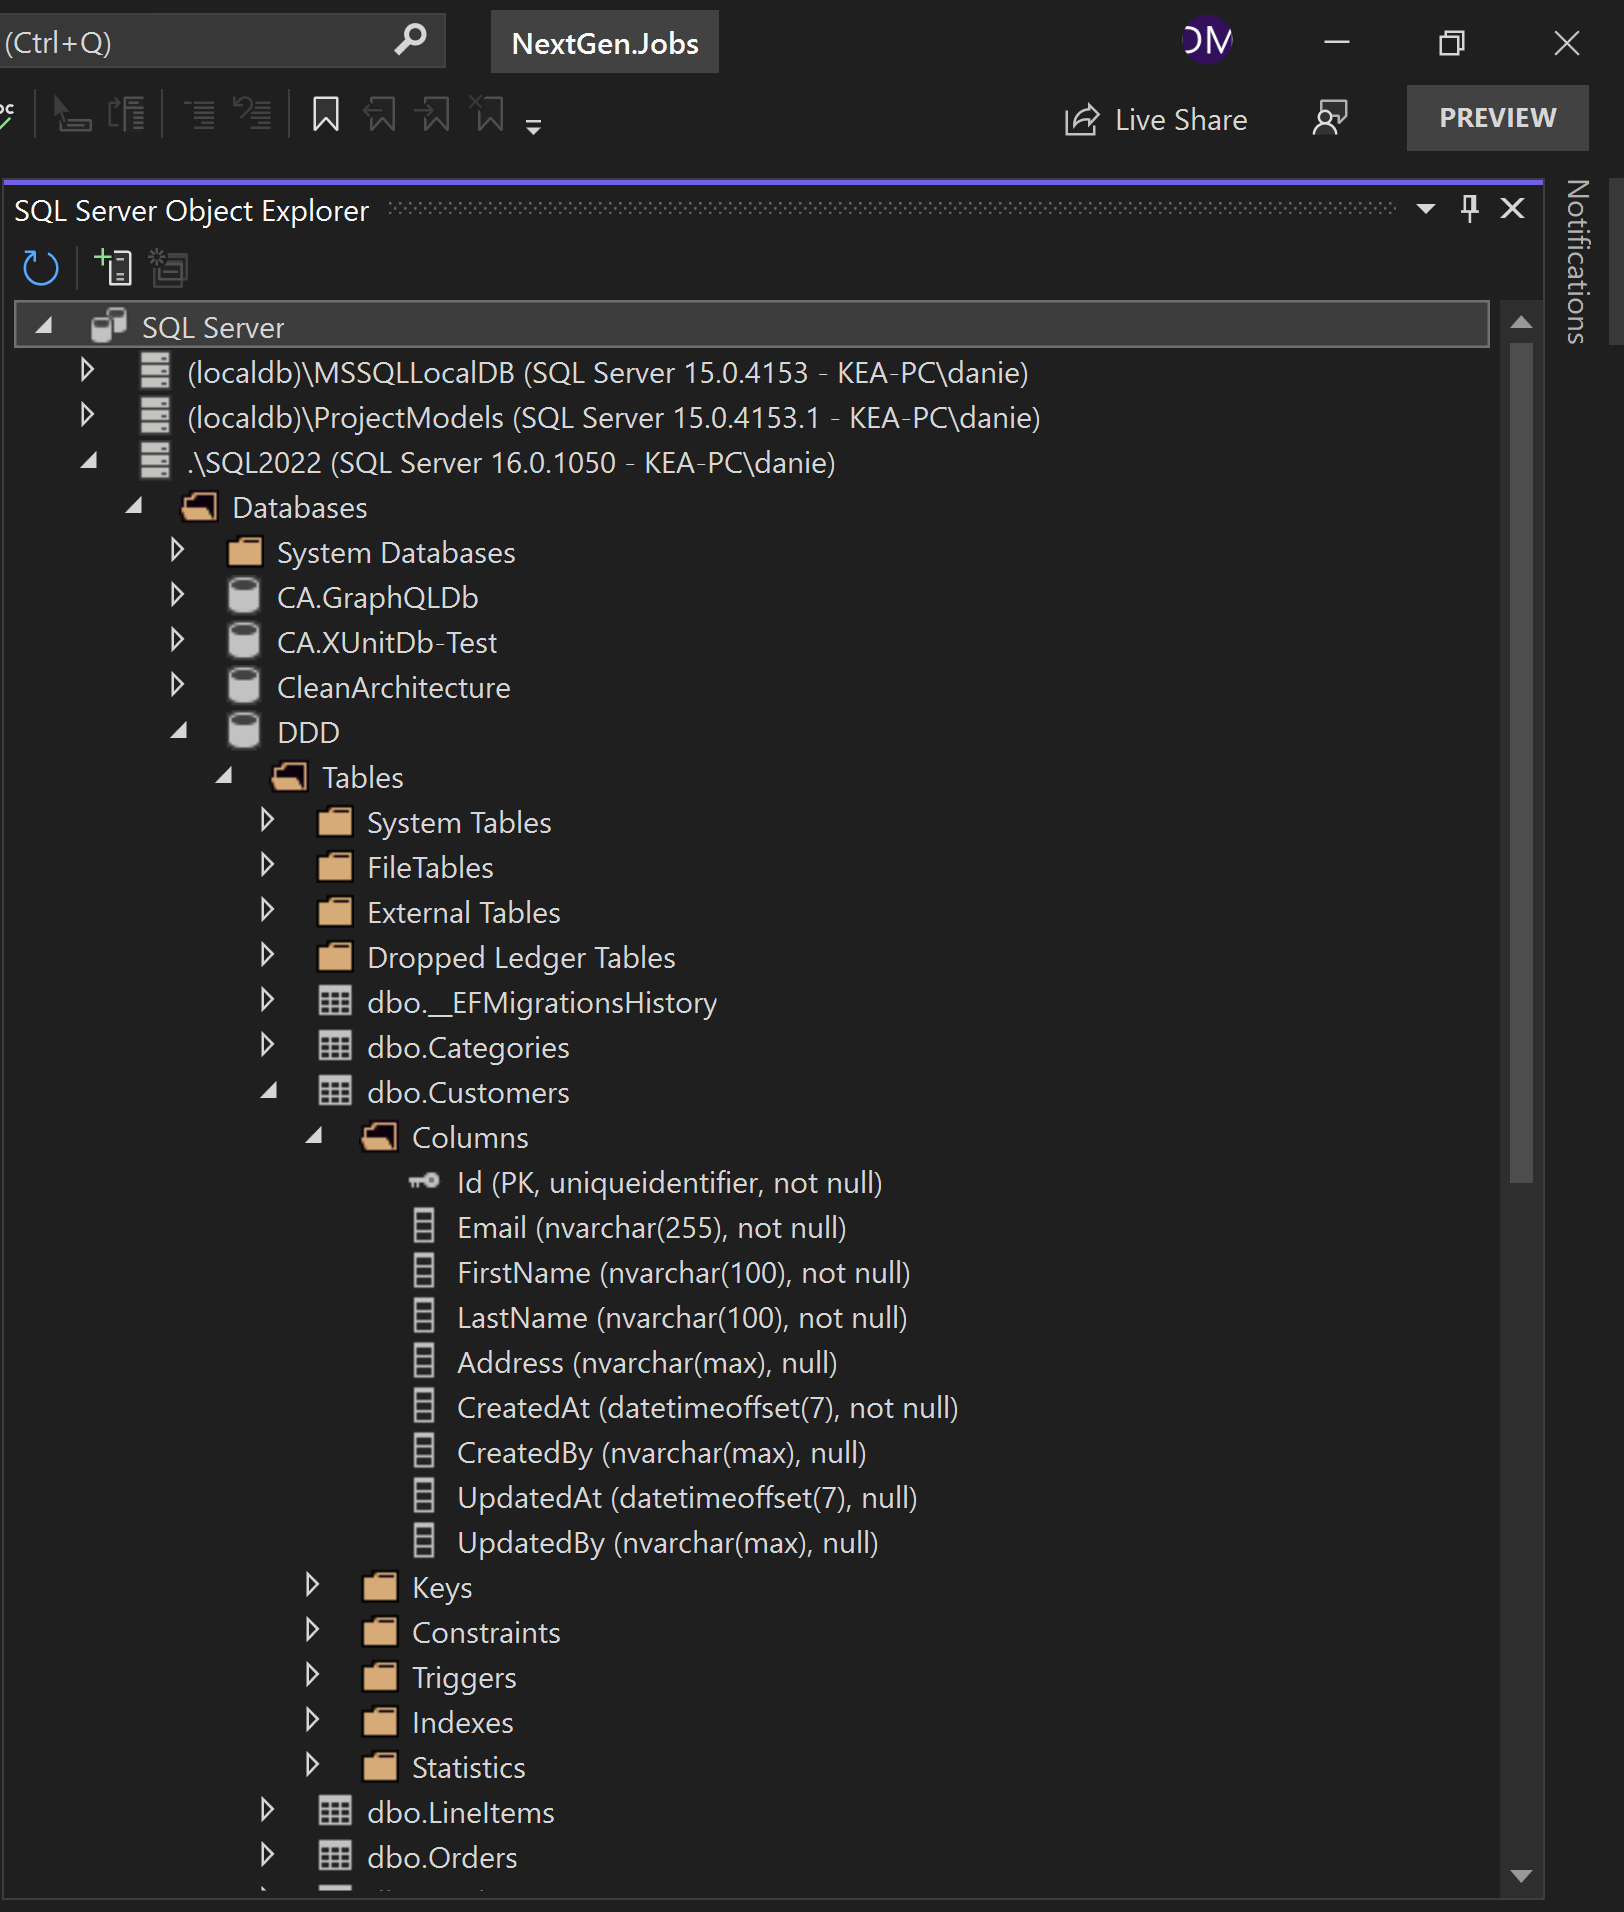Collapse the dbo.Customers Columns folder
This screenshot has height=1912, width=1624.
[x=315, y=1137]
